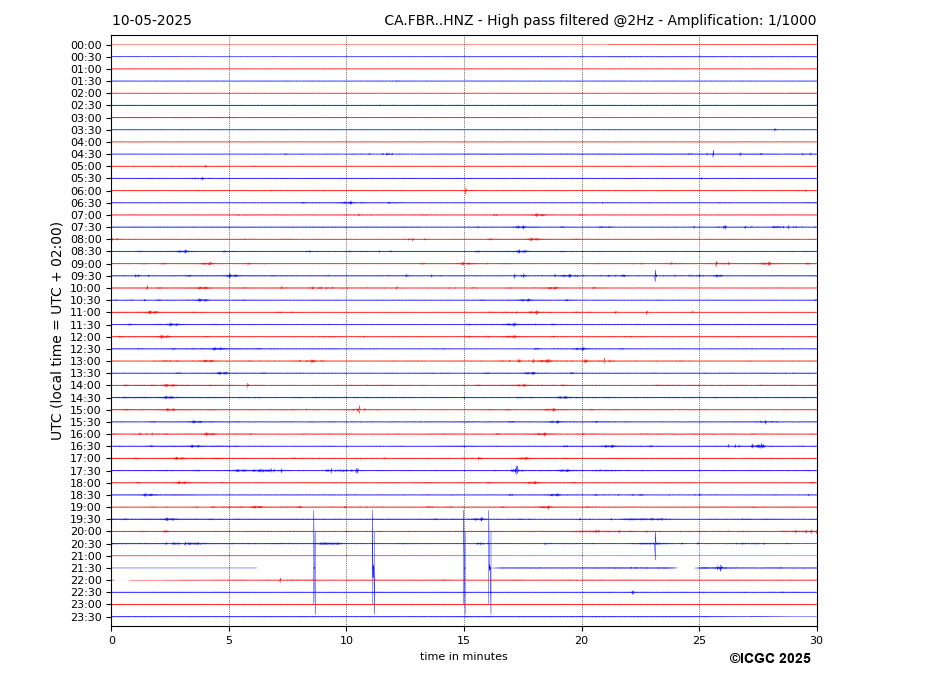Select the 04:00 row label
This screenshot has height=696, width=927.
[x=86, y=143]
